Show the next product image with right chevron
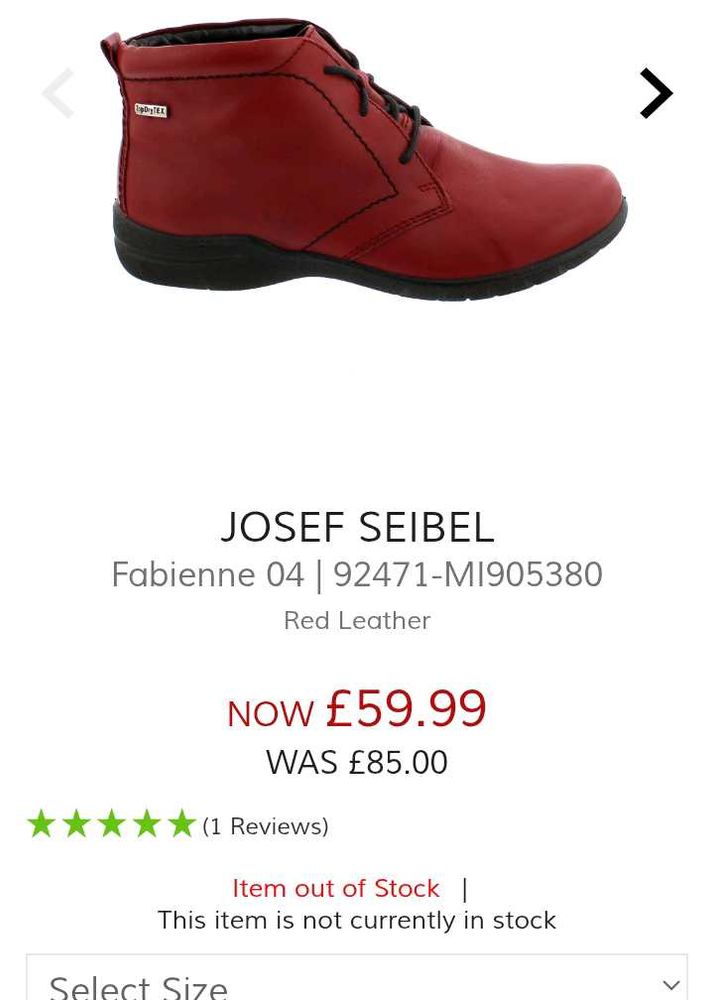Image resolution: width=714 pixels, height=1000 pixels. [x=656, y=93]
